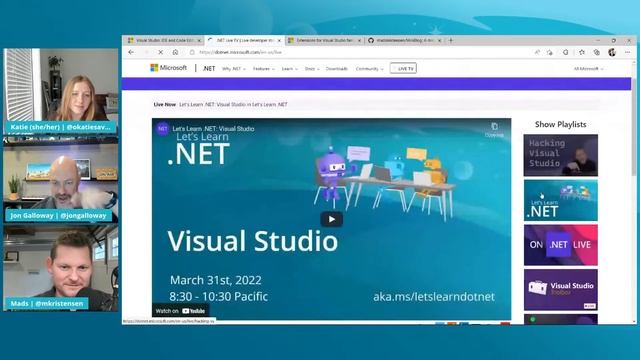
Task: Expand the Learn menu
Action: [290, 69]
